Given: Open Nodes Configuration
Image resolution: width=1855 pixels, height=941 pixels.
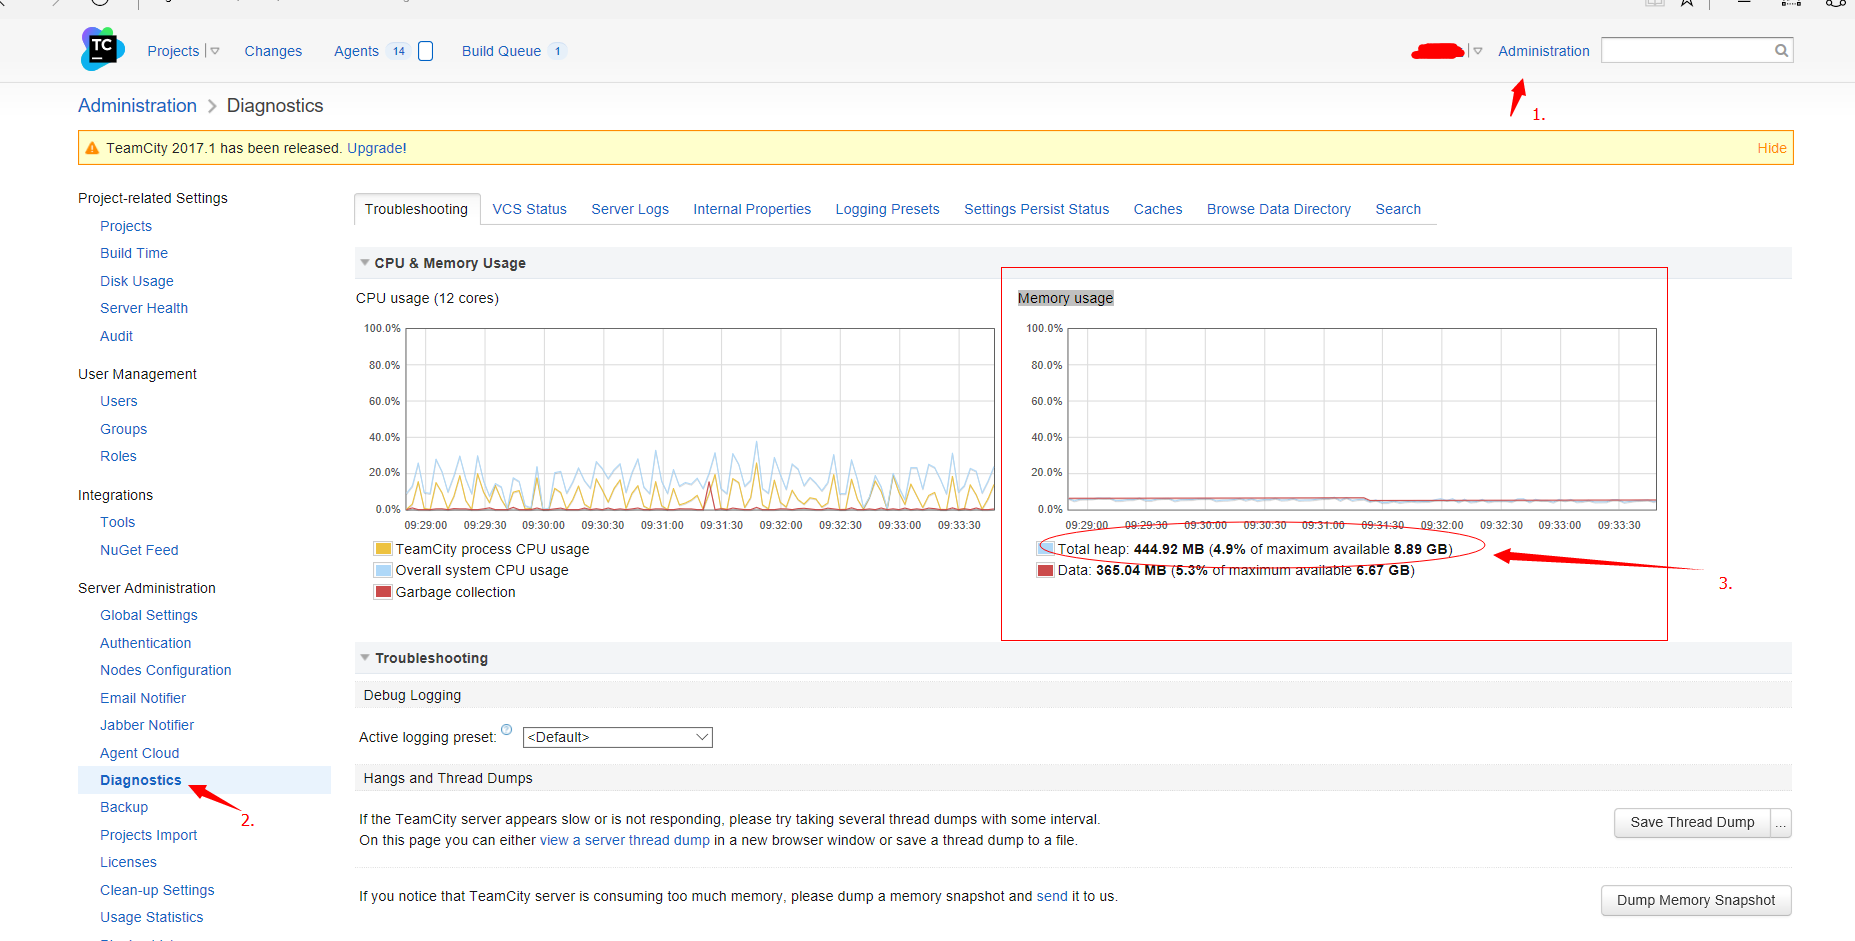Looking at the screenshot, I should point(165,670).
